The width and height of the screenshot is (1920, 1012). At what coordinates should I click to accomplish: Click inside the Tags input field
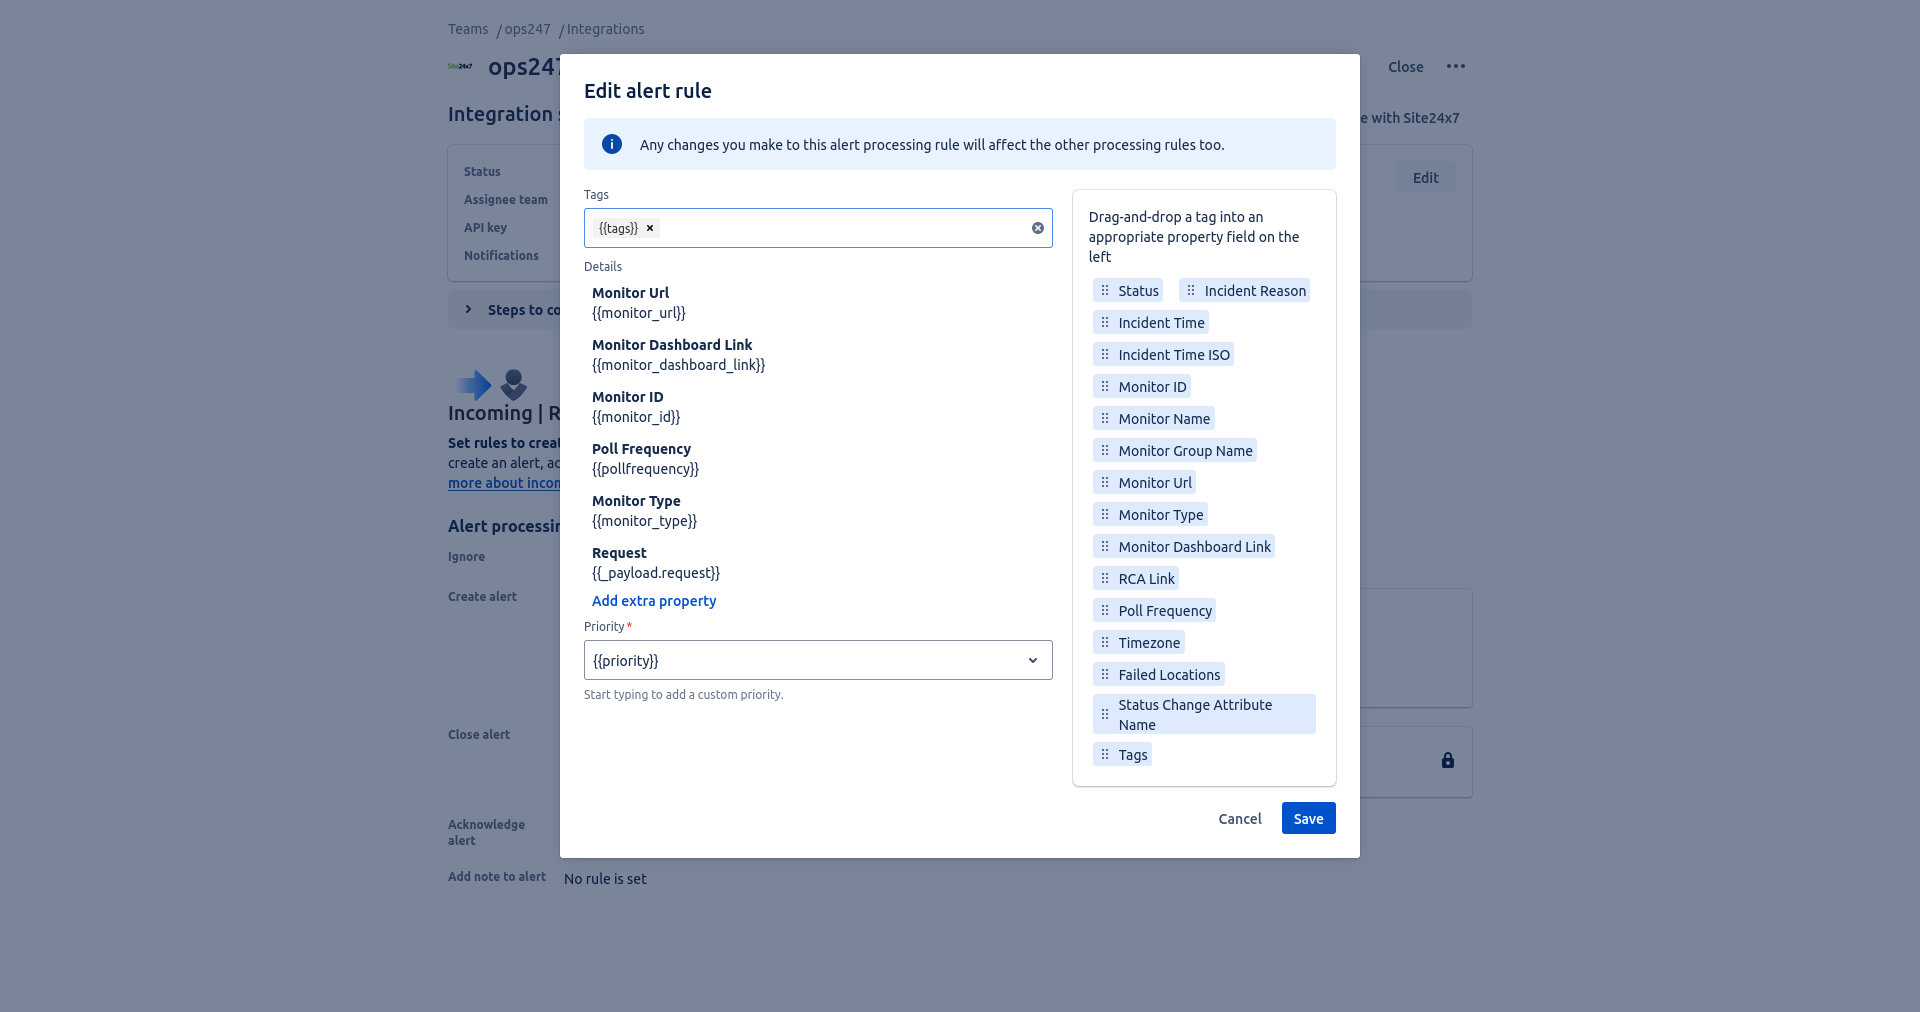click(x=840, y=228)
